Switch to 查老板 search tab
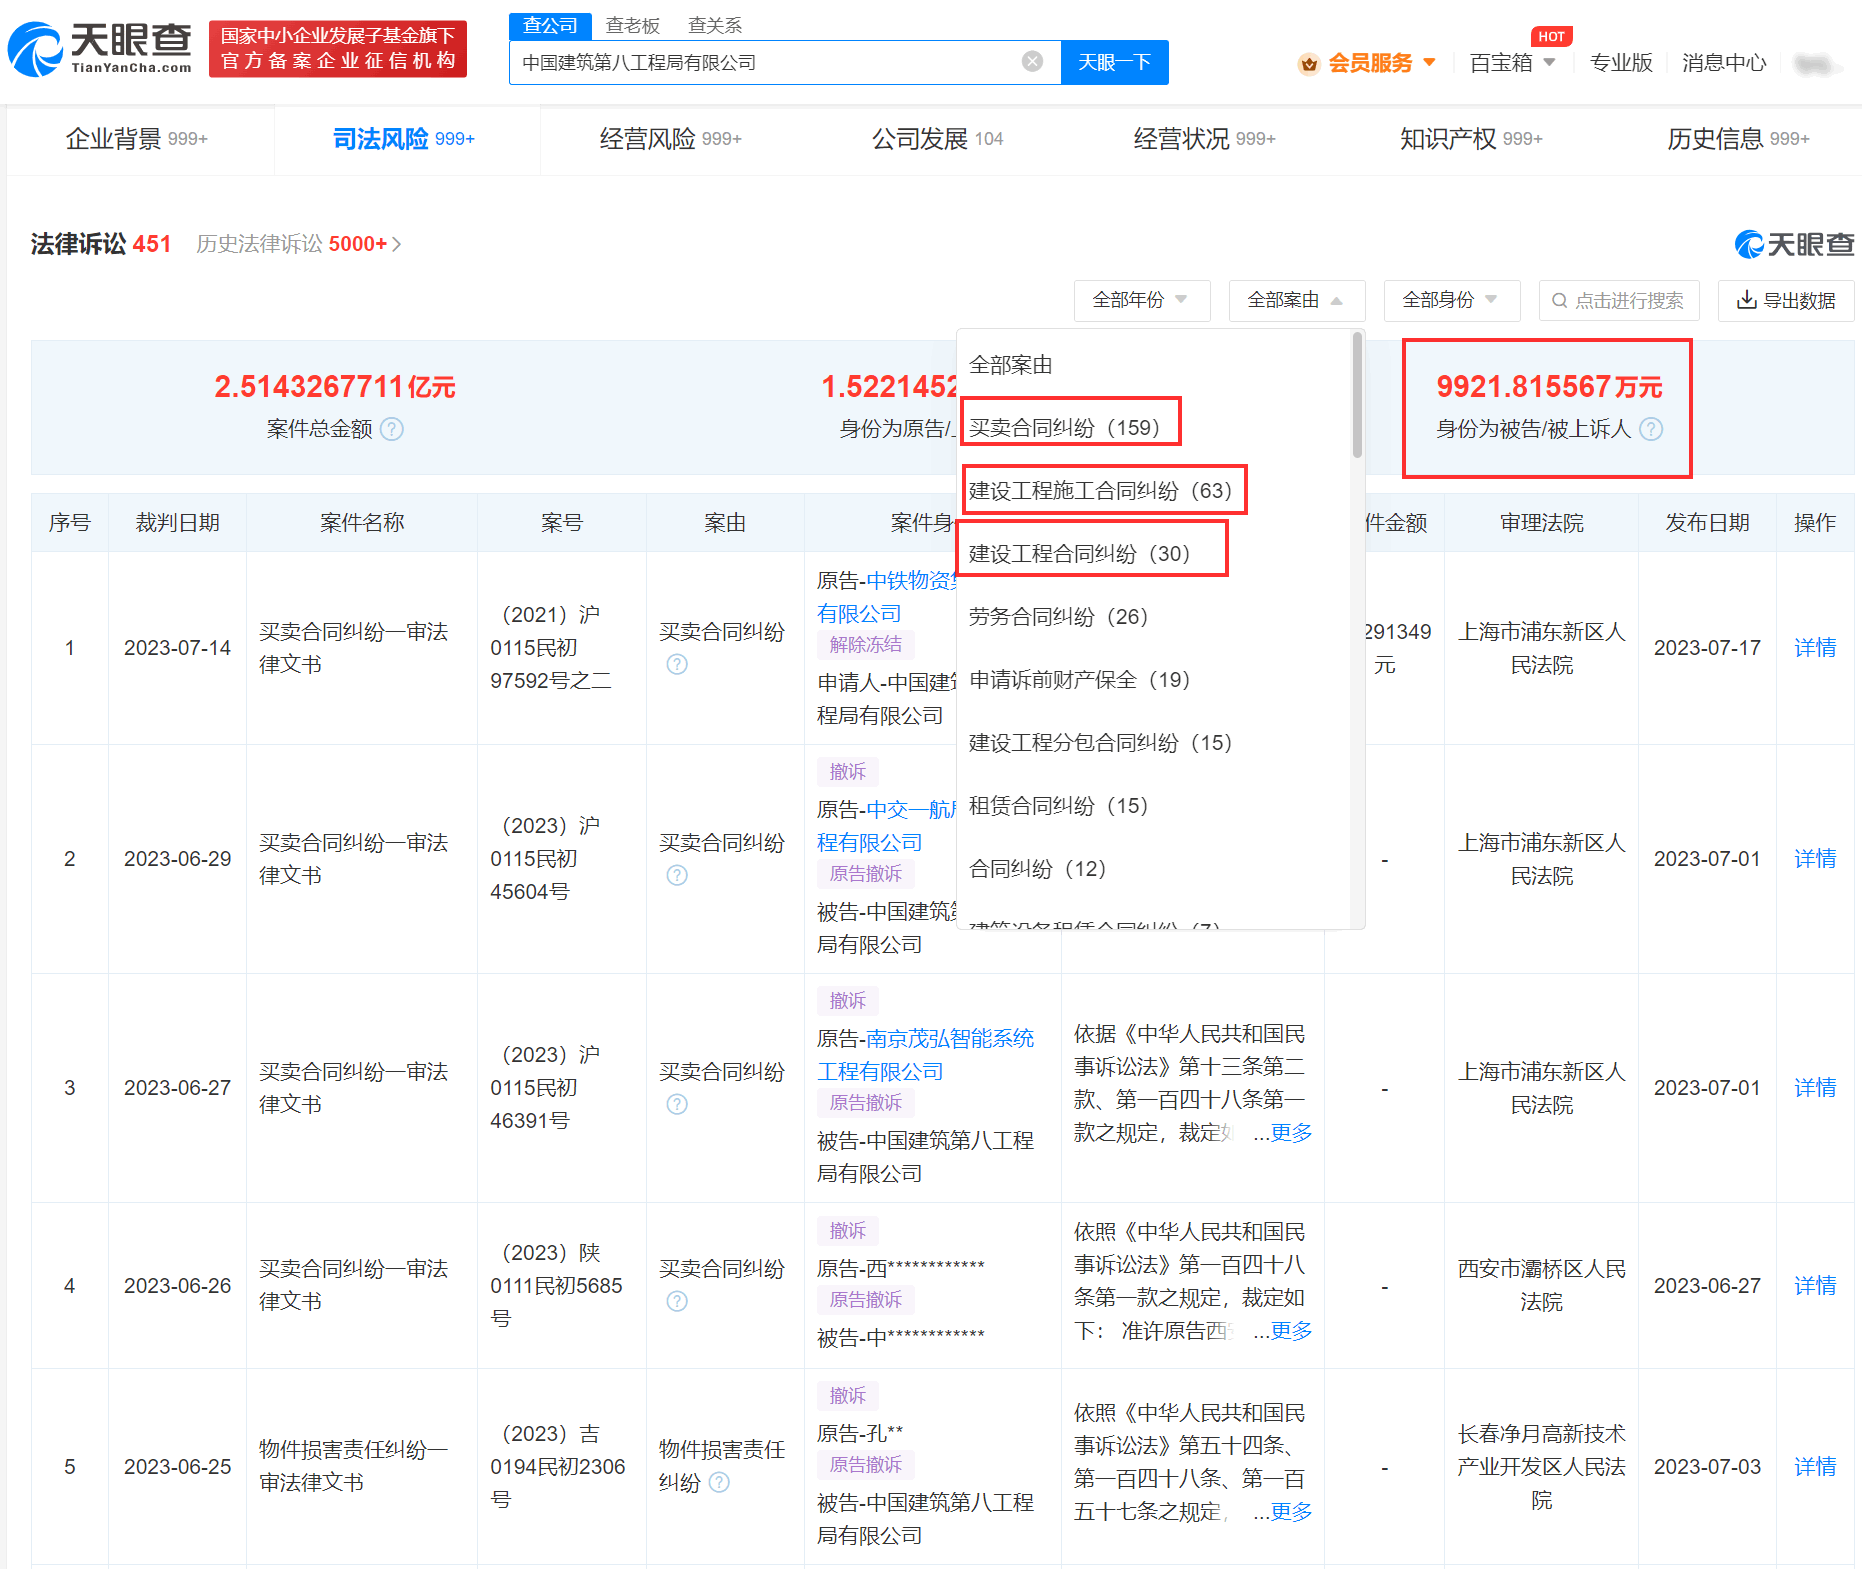 coord(633,26)
